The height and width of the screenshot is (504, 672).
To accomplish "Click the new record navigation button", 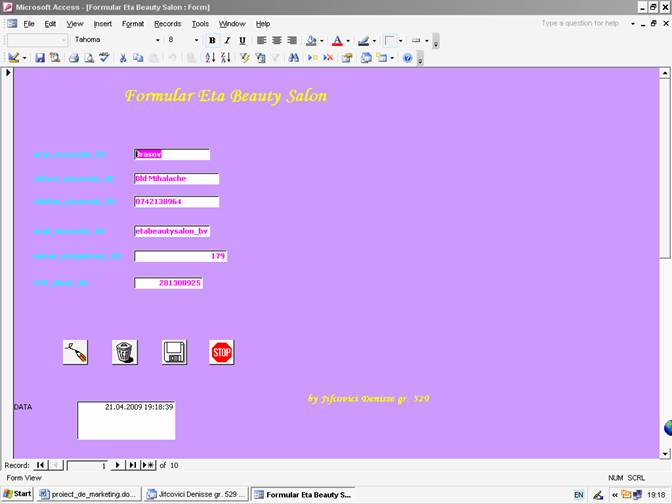I will pos(148,465).
